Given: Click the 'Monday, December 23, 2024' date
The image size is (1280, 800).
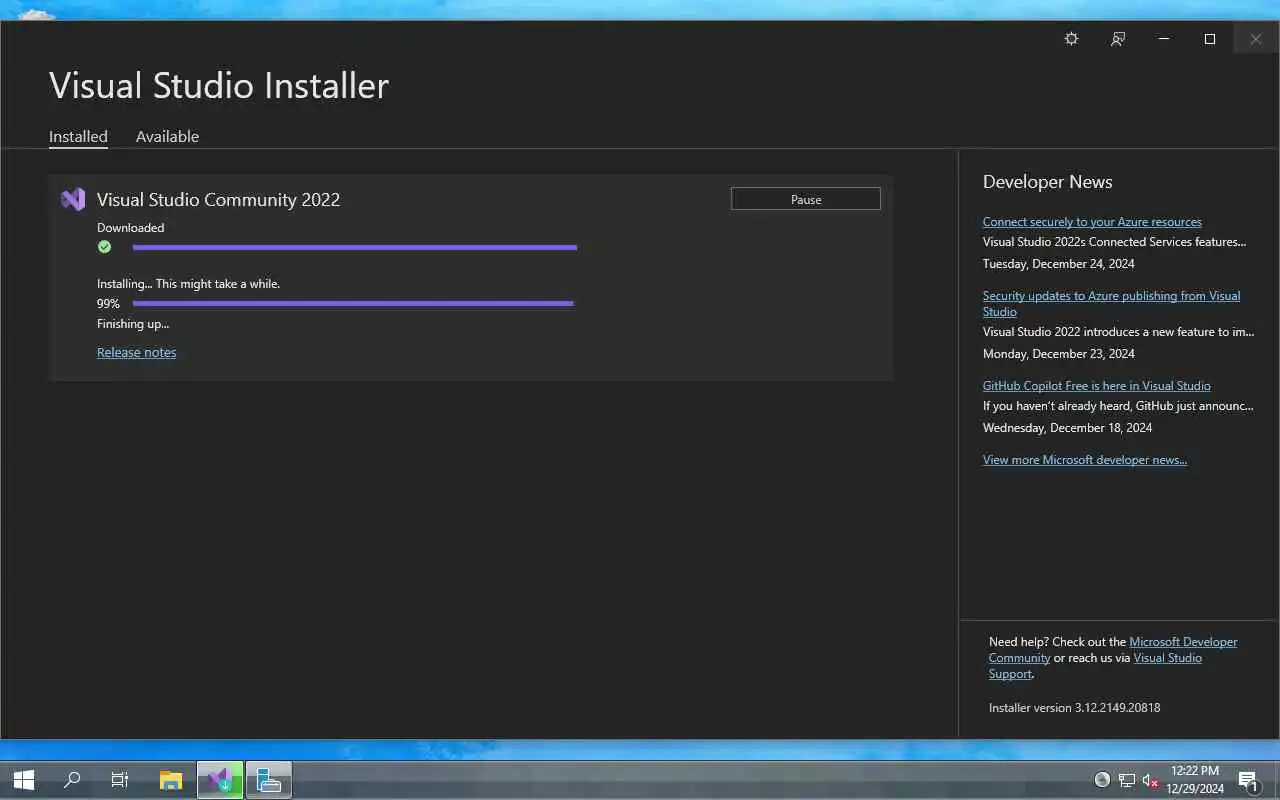Looking at the screenshot, I should click(x=1058, y=354).
